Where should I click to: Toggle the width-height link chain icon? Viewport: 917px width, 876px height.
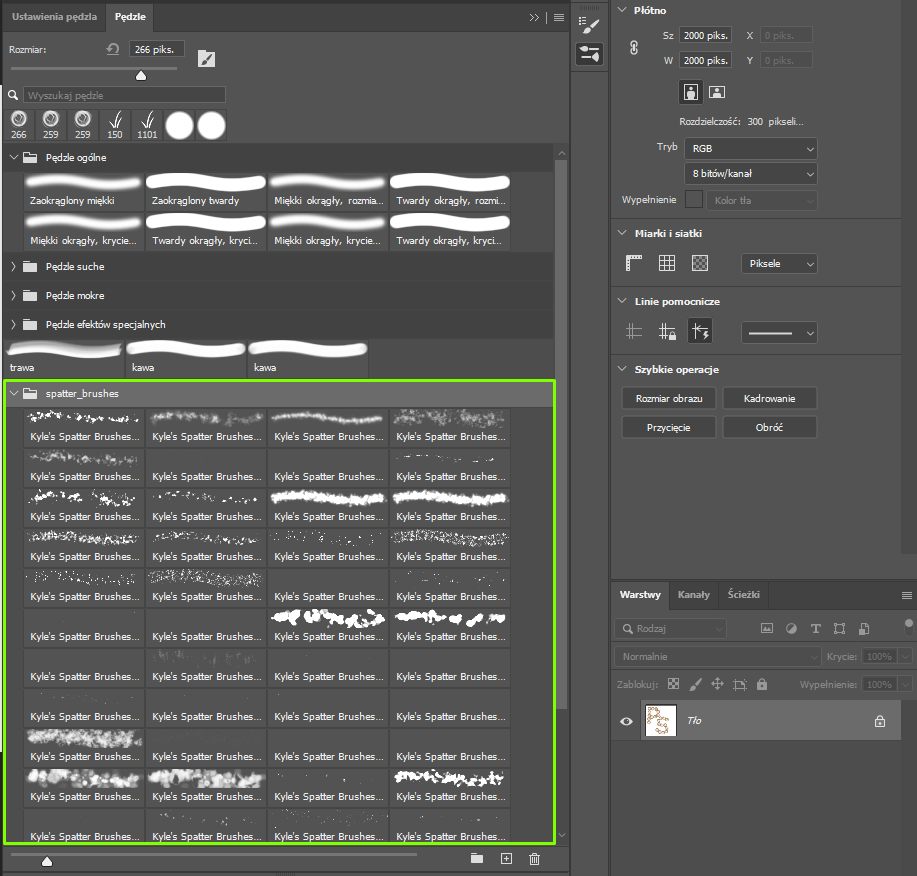pos(634,47)
